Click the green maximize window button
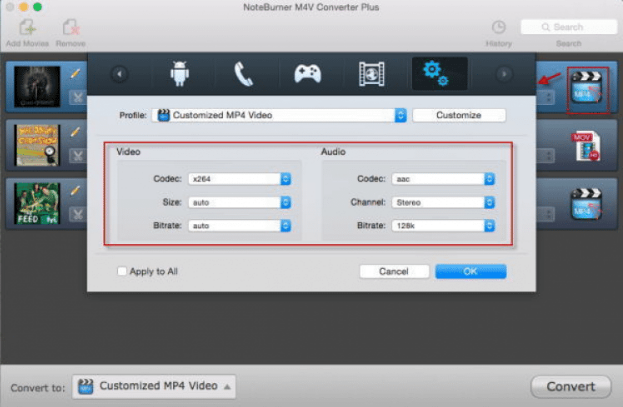This screenshot has height=407, width=623. coord(37,7)
